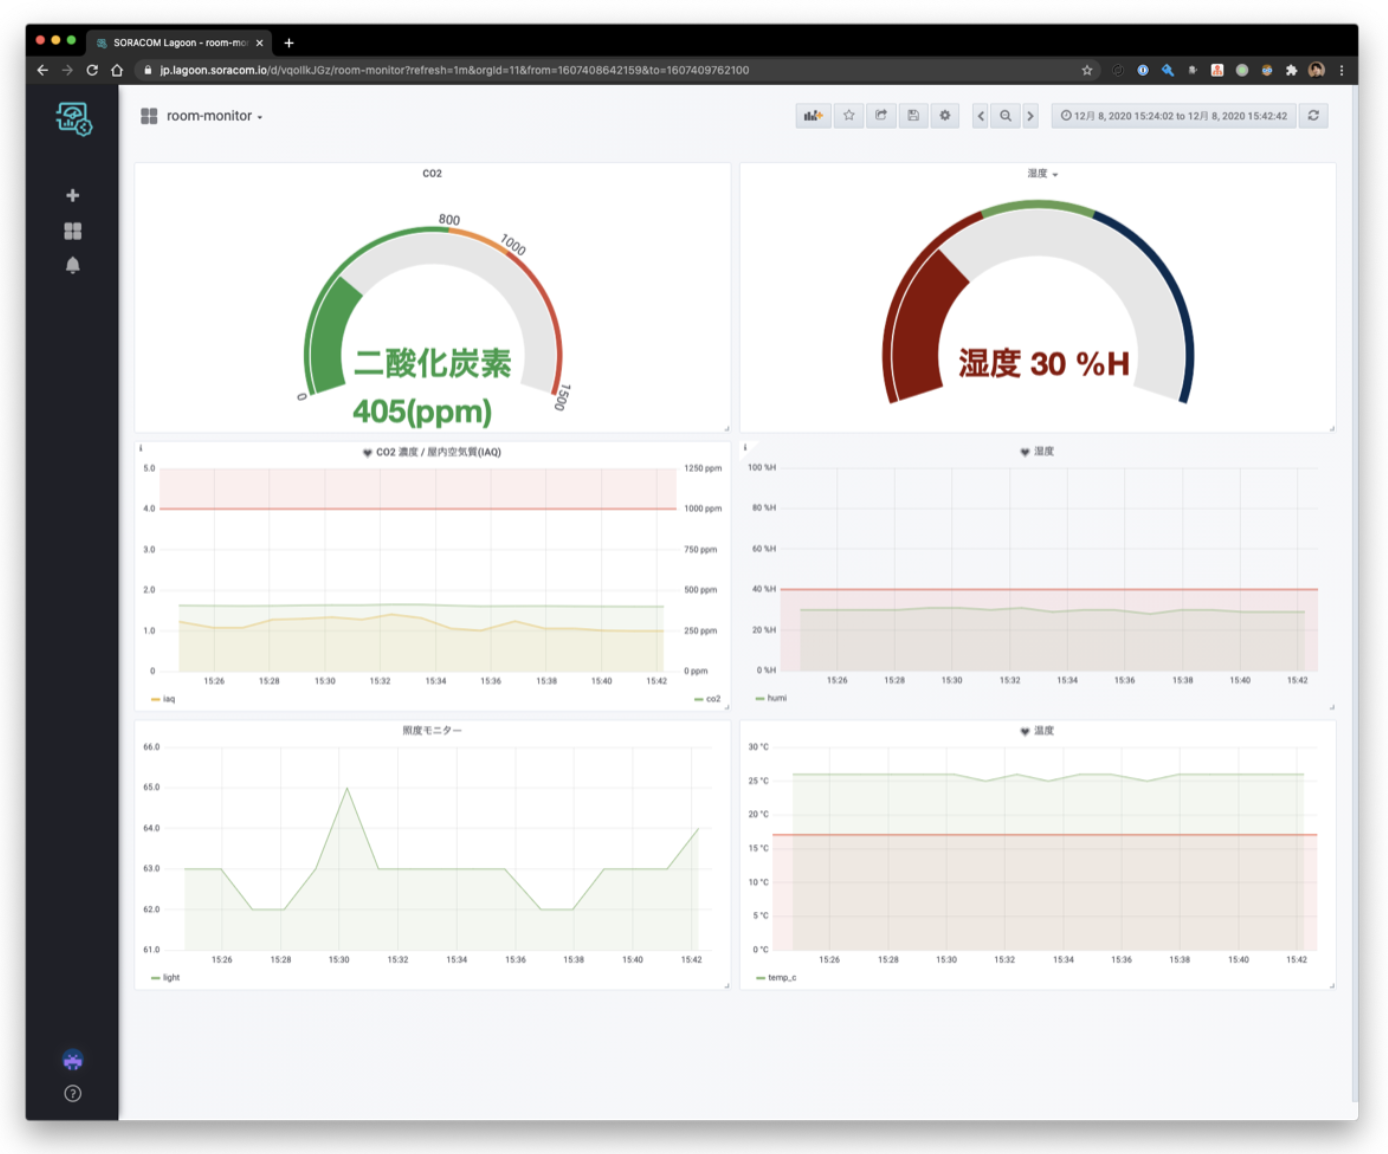Star the room-monitor dashboard
This screenshot has width=1388, height=1154.
pos(848,115)
